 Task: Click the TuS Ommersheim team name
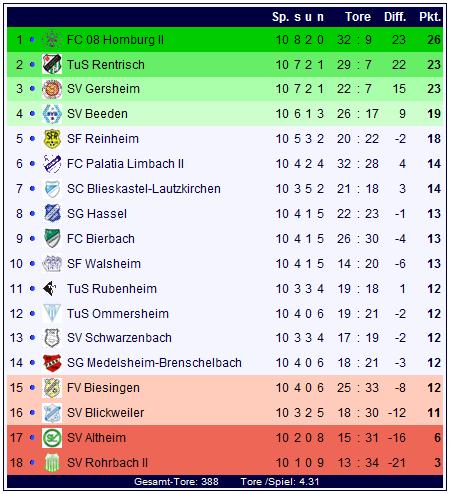118,314
